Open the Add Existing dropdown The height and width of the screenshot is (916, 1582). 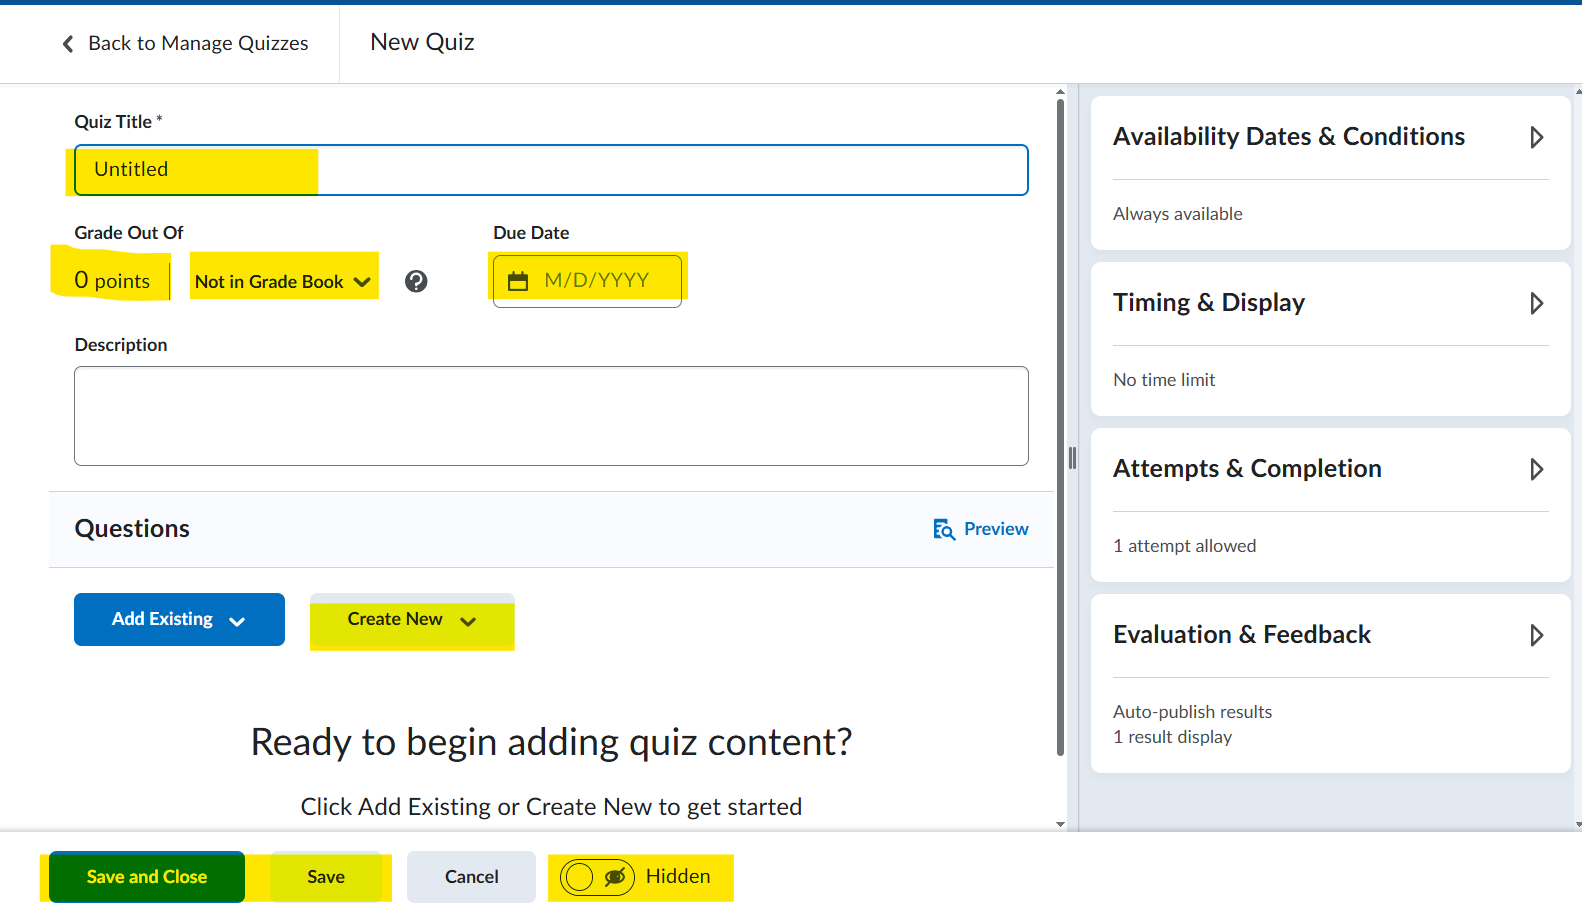[x=179, y=620]
